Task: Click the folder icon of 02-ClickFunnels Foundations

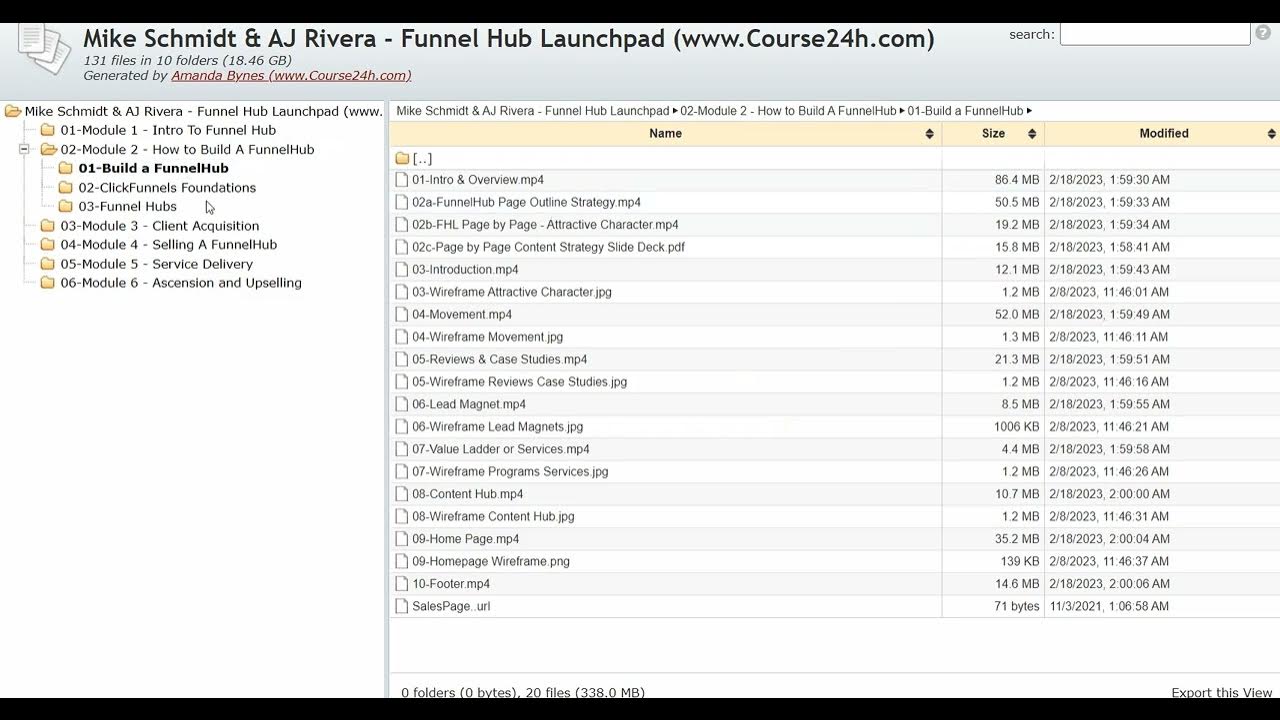Action: coord(66,188)
